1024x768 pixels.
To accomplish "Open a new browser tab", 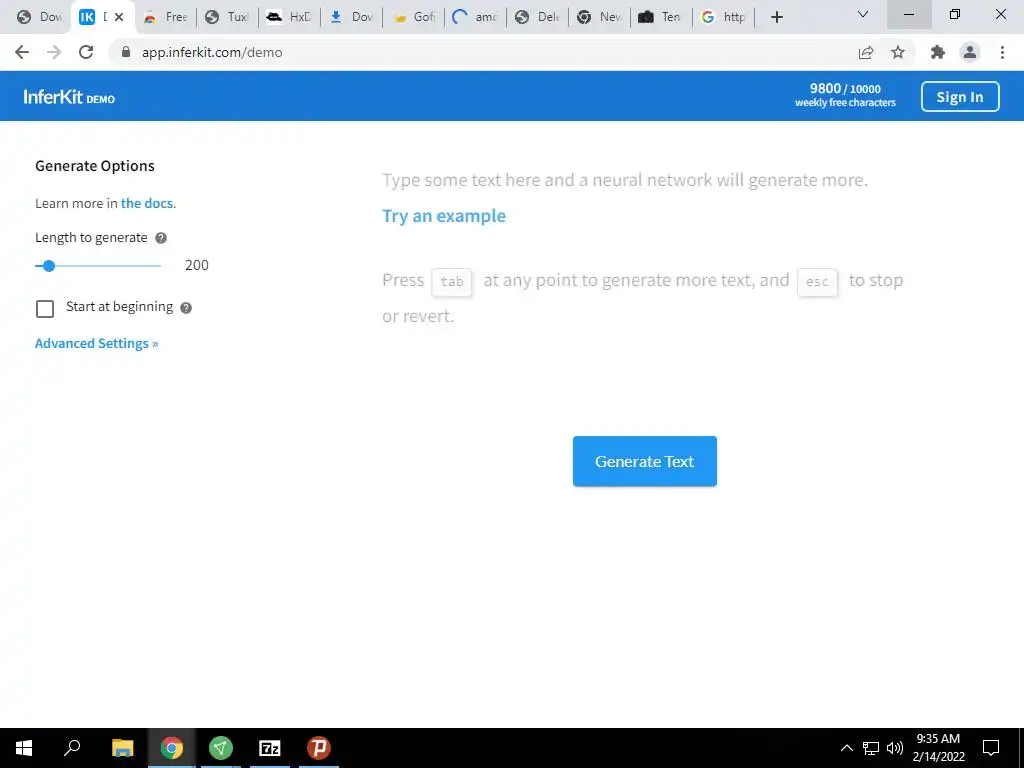I will pos(776,17).
